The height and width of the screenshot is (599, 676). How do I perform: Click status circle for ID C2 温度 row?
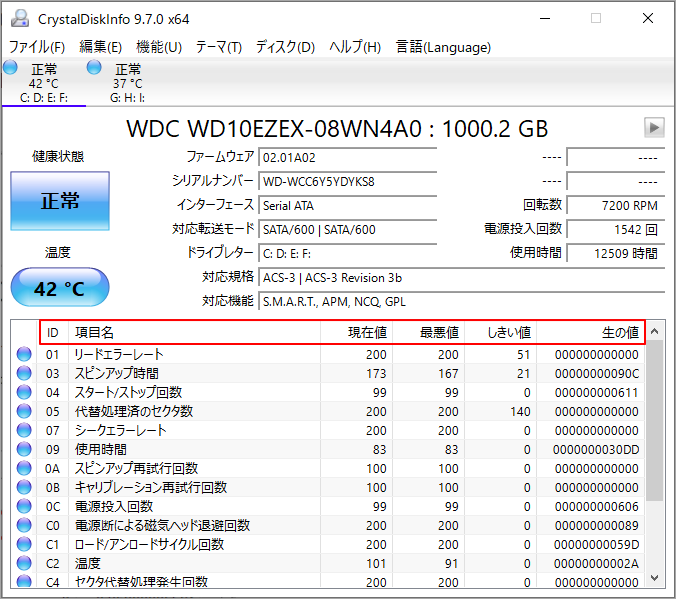point(24,563)
